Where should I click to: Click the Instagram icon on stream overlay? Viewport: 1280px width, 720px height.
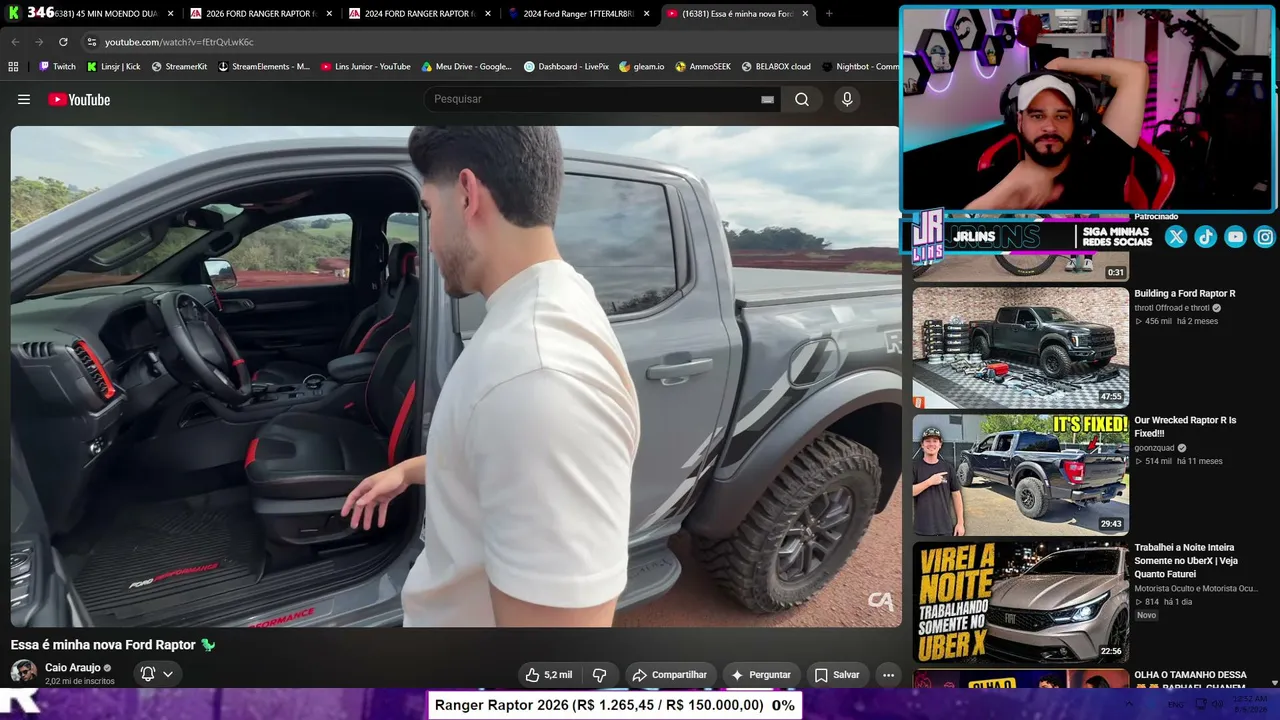[1265, 237]
